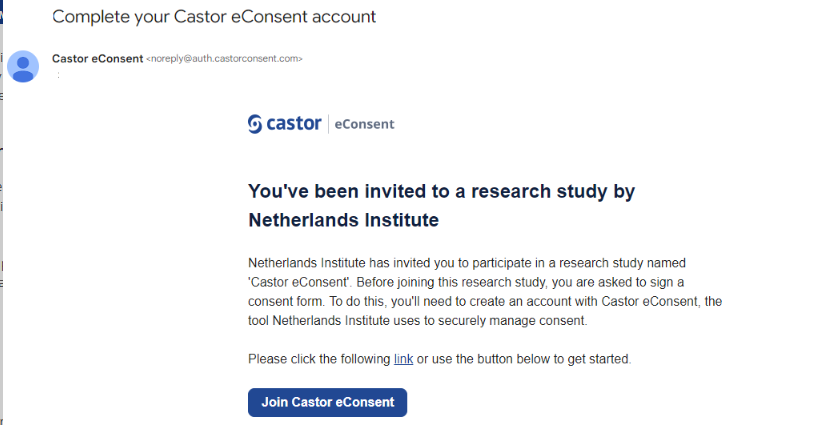Click the small dots beneath the sender name
This screenshot has width=832, height=425.
click(58, 75)
